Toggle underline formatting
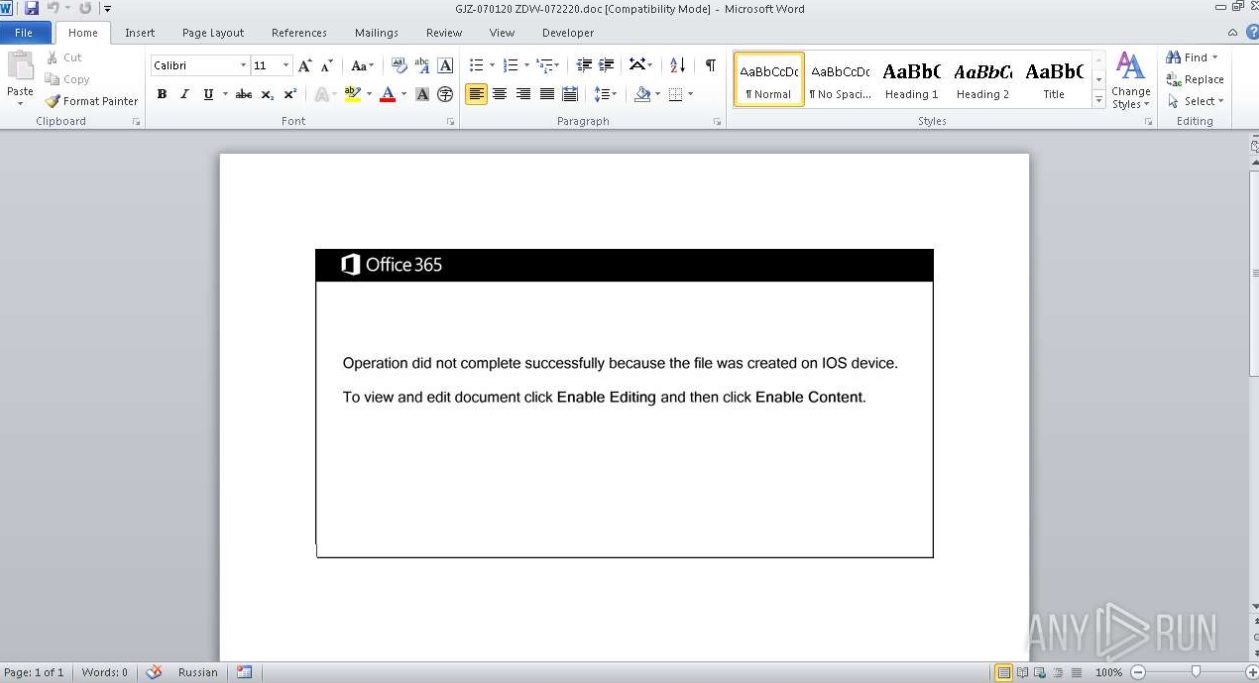The height and width of the screenshot is (683, 1259). pos(208,94)
